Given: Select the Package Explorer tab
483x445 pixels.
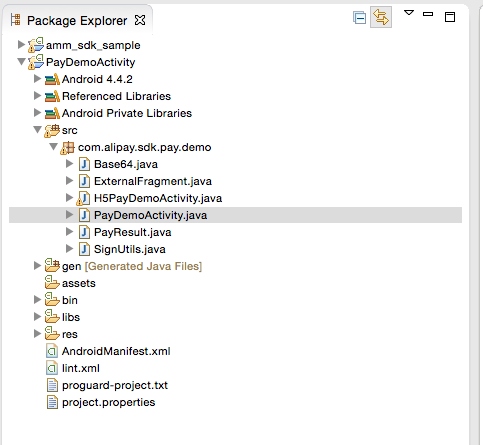Looking at the screenshot, I should tap(77, 21).
